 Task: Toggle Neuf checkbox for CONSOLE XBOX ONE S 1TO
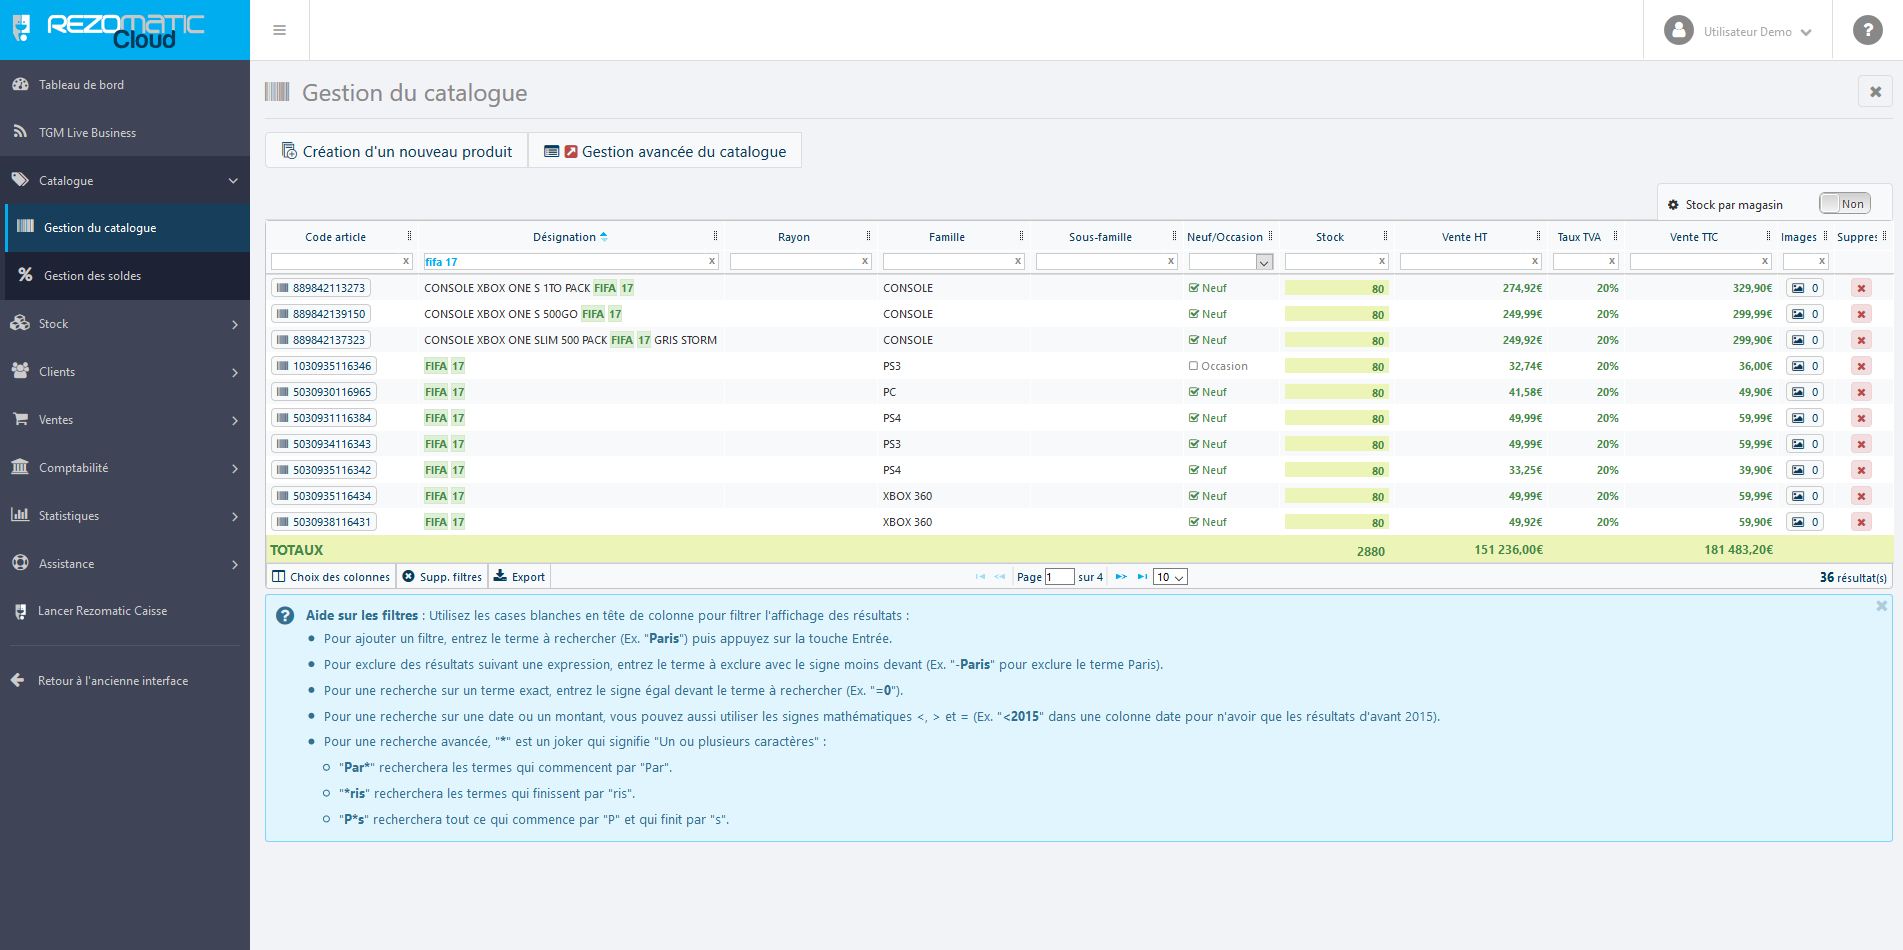[1193, 288]
